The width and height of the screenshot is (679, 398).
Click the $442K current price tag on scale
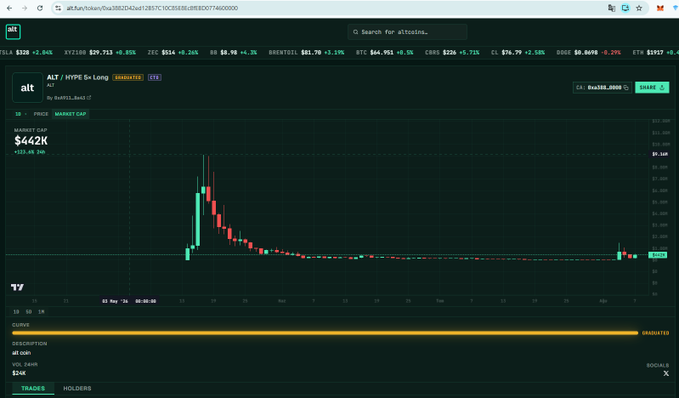tap(658, 255)
